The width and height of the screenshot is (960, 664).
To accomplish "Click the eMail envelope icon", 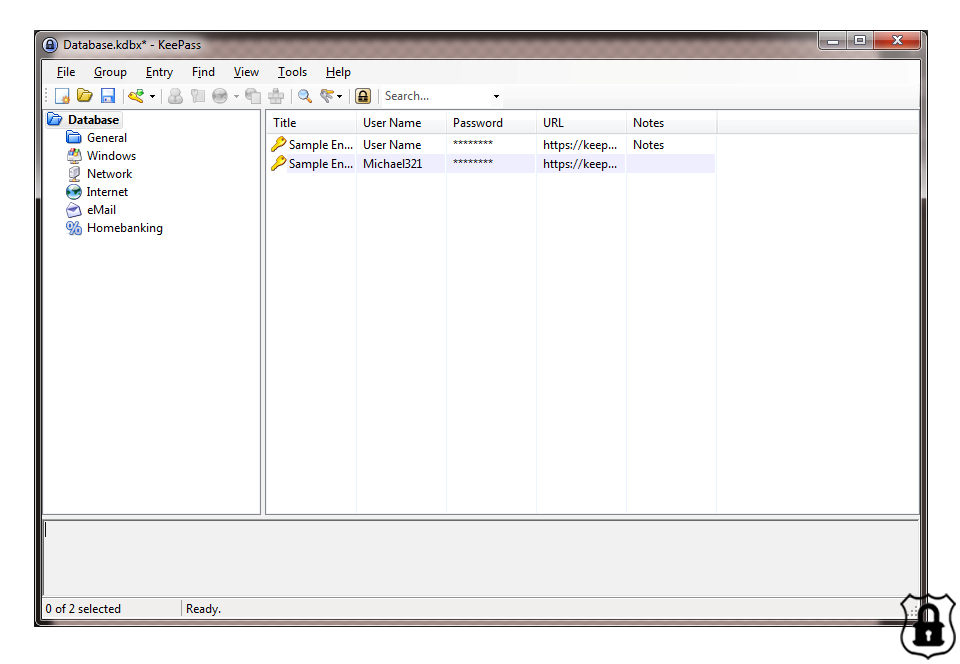I will pos(73,210).
